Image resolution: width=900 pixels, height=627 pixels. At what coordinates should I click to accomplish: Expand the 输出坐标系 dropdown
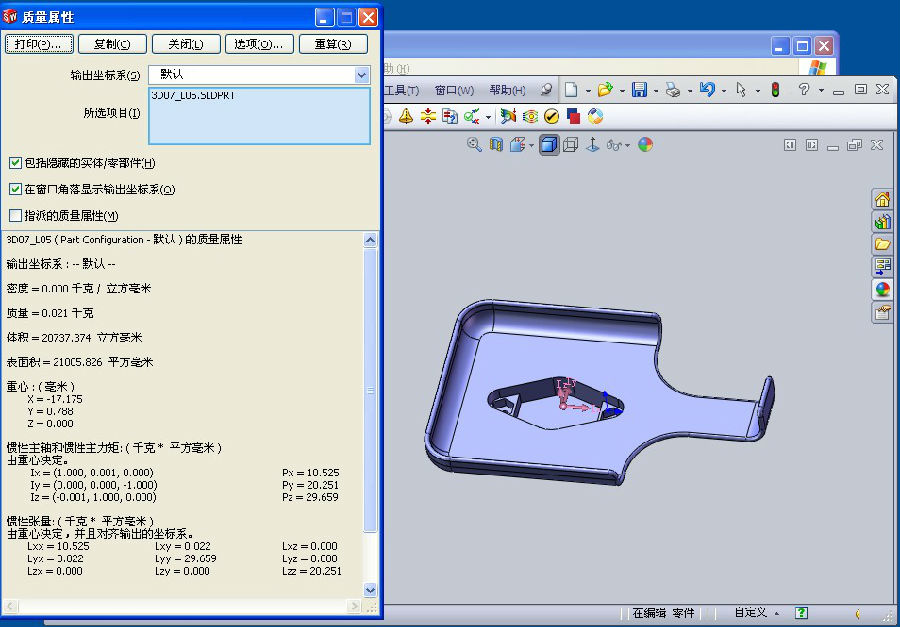pyautogui.click(x=361, y=75)
